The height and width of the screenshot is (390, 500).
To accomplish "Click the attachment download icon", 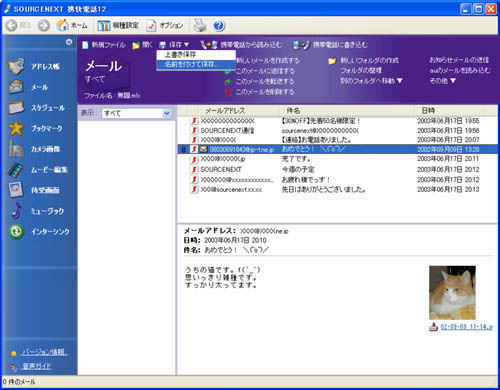I will [433, 327].
